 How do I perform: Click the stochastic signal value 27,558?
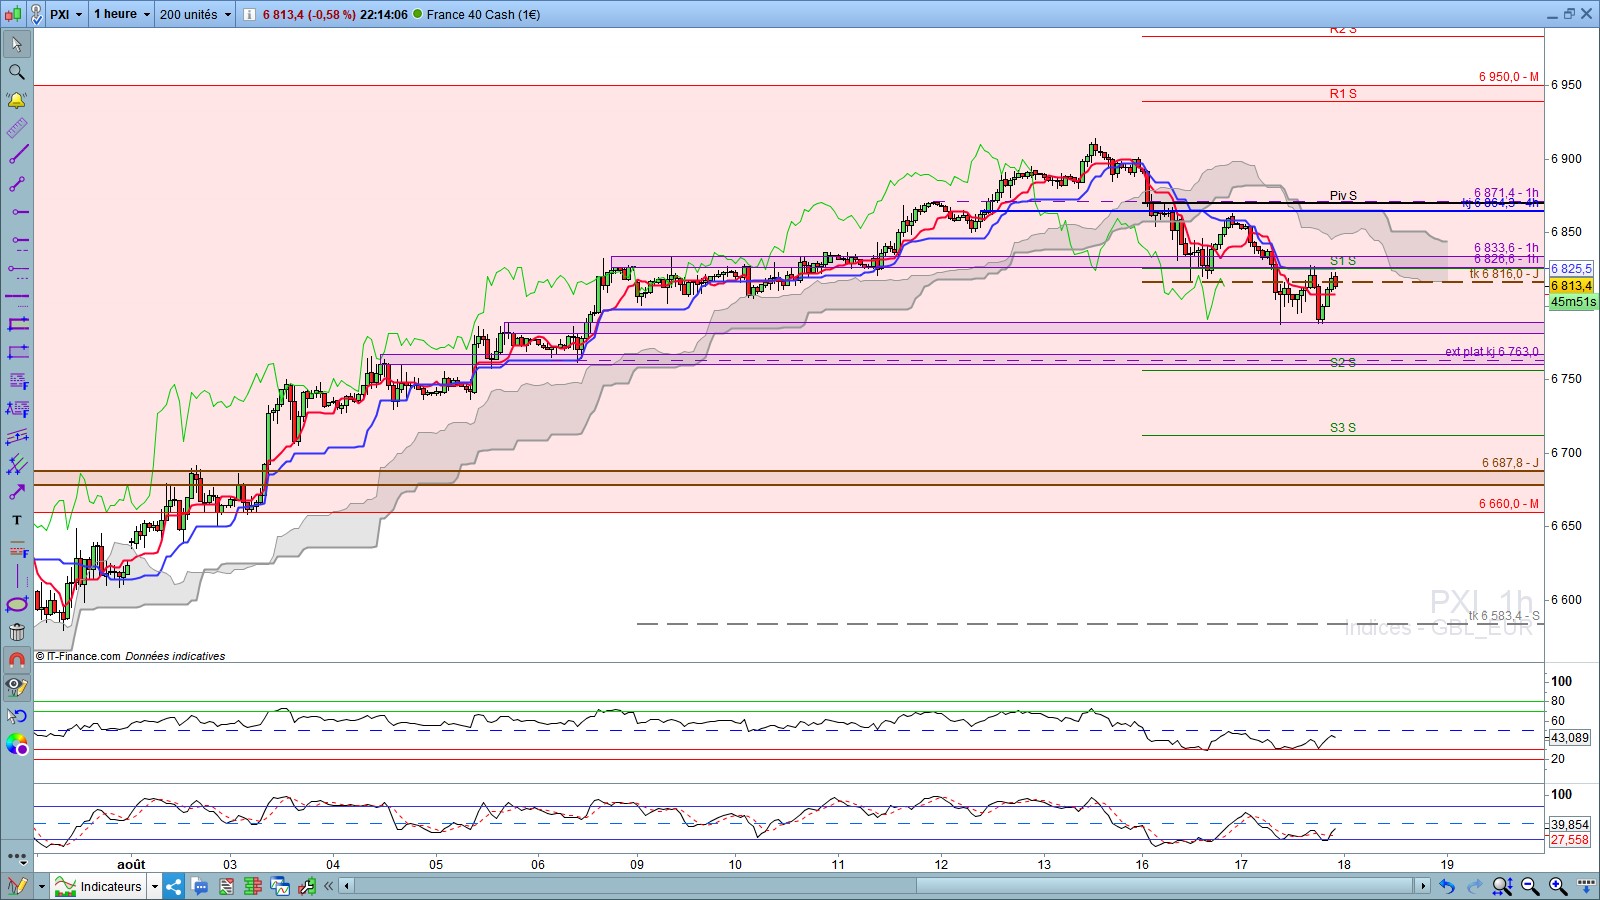1569,840
